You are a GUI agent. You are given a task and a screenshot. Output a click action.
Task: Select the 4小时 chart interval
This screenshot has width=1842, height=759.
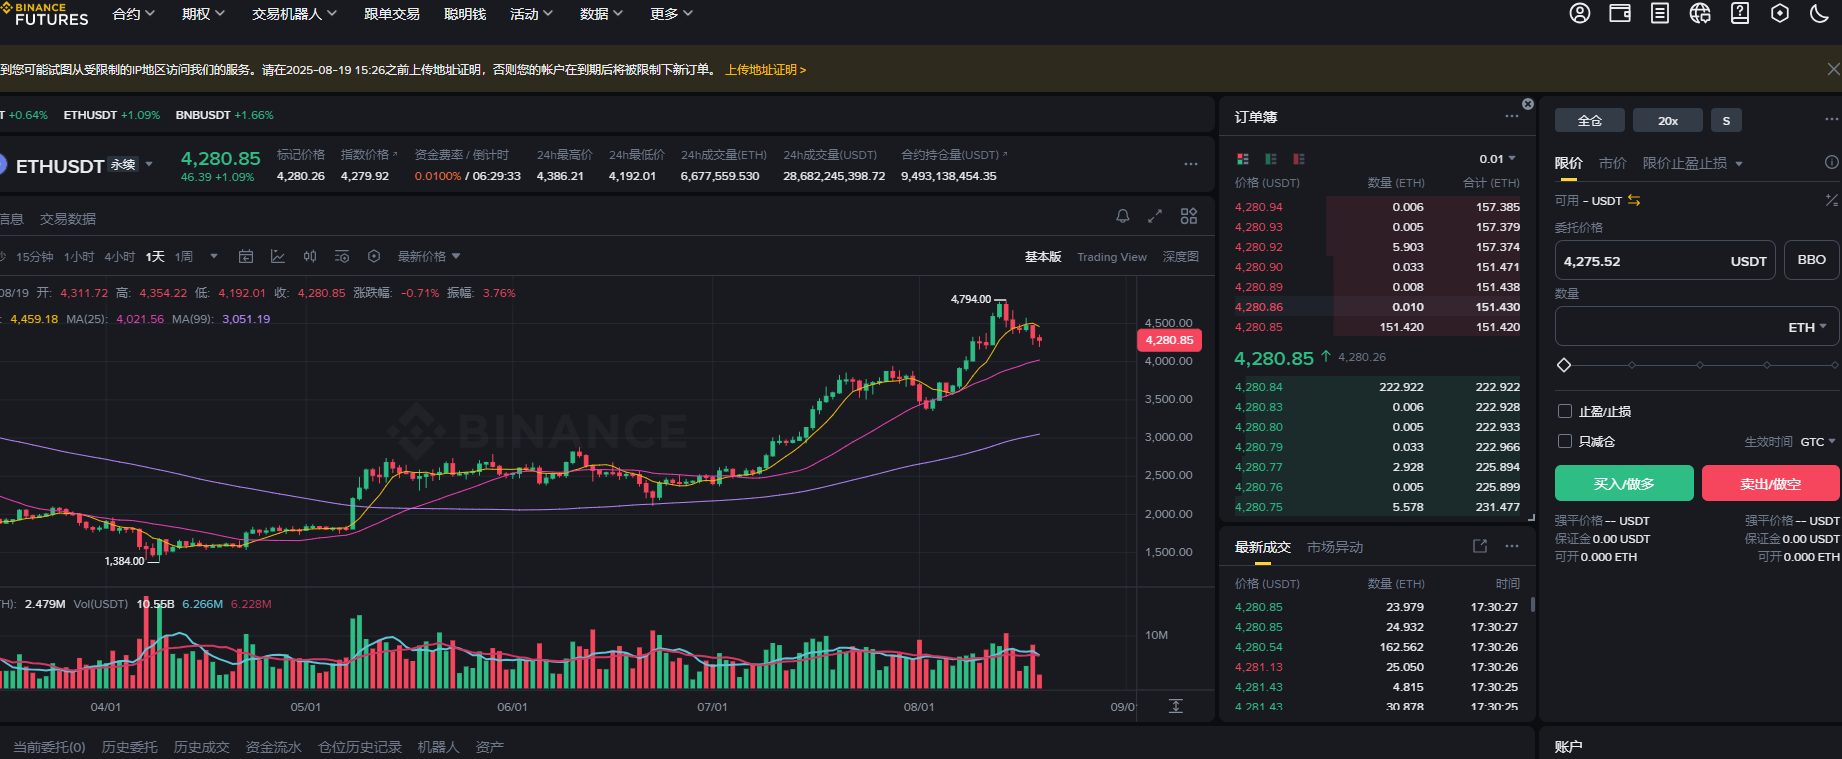tap(120, 257)
